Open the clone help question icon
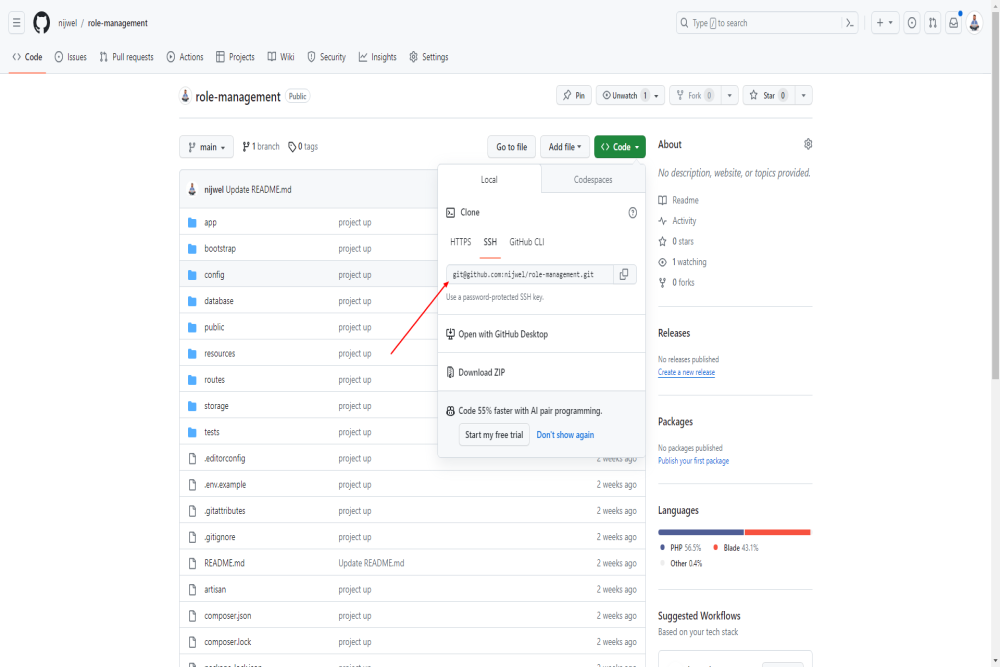The height and width of the screenshot is (667, 1000). pos(633,212)
